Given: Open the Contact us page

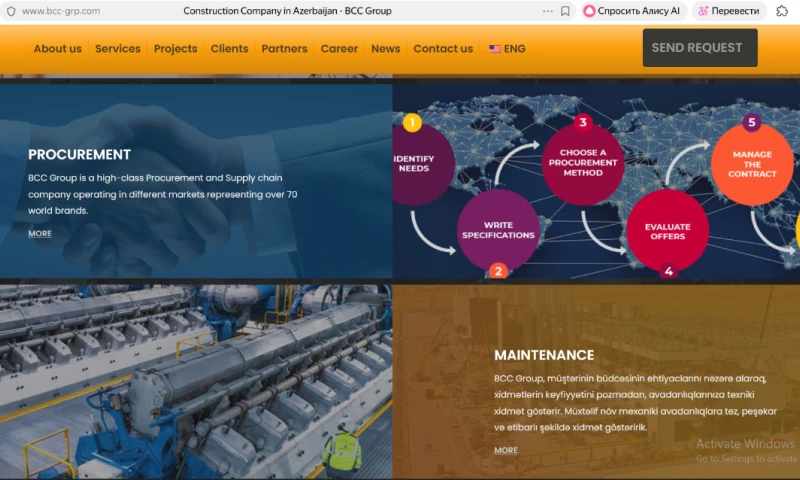Looking at the screenshot, I should [x=443, y=48].
